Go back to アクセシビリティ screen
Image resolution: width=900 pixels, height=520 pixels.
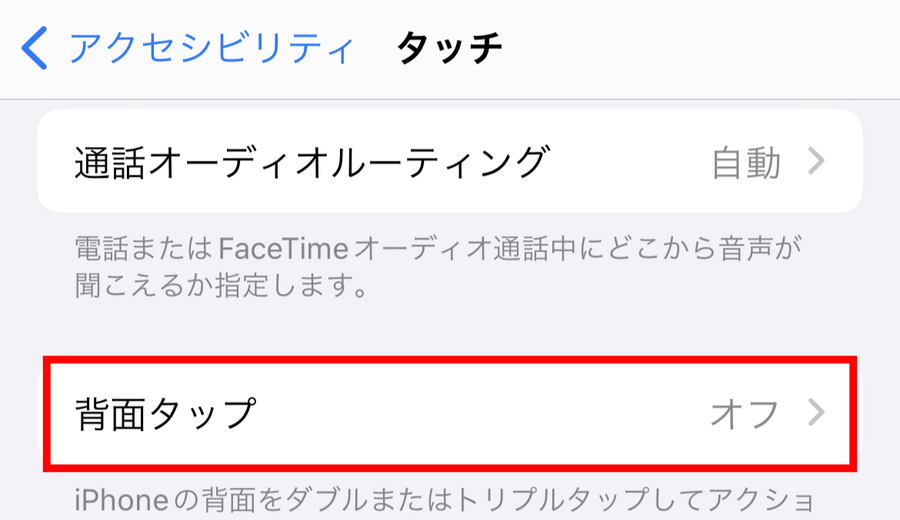coord(210,48)
